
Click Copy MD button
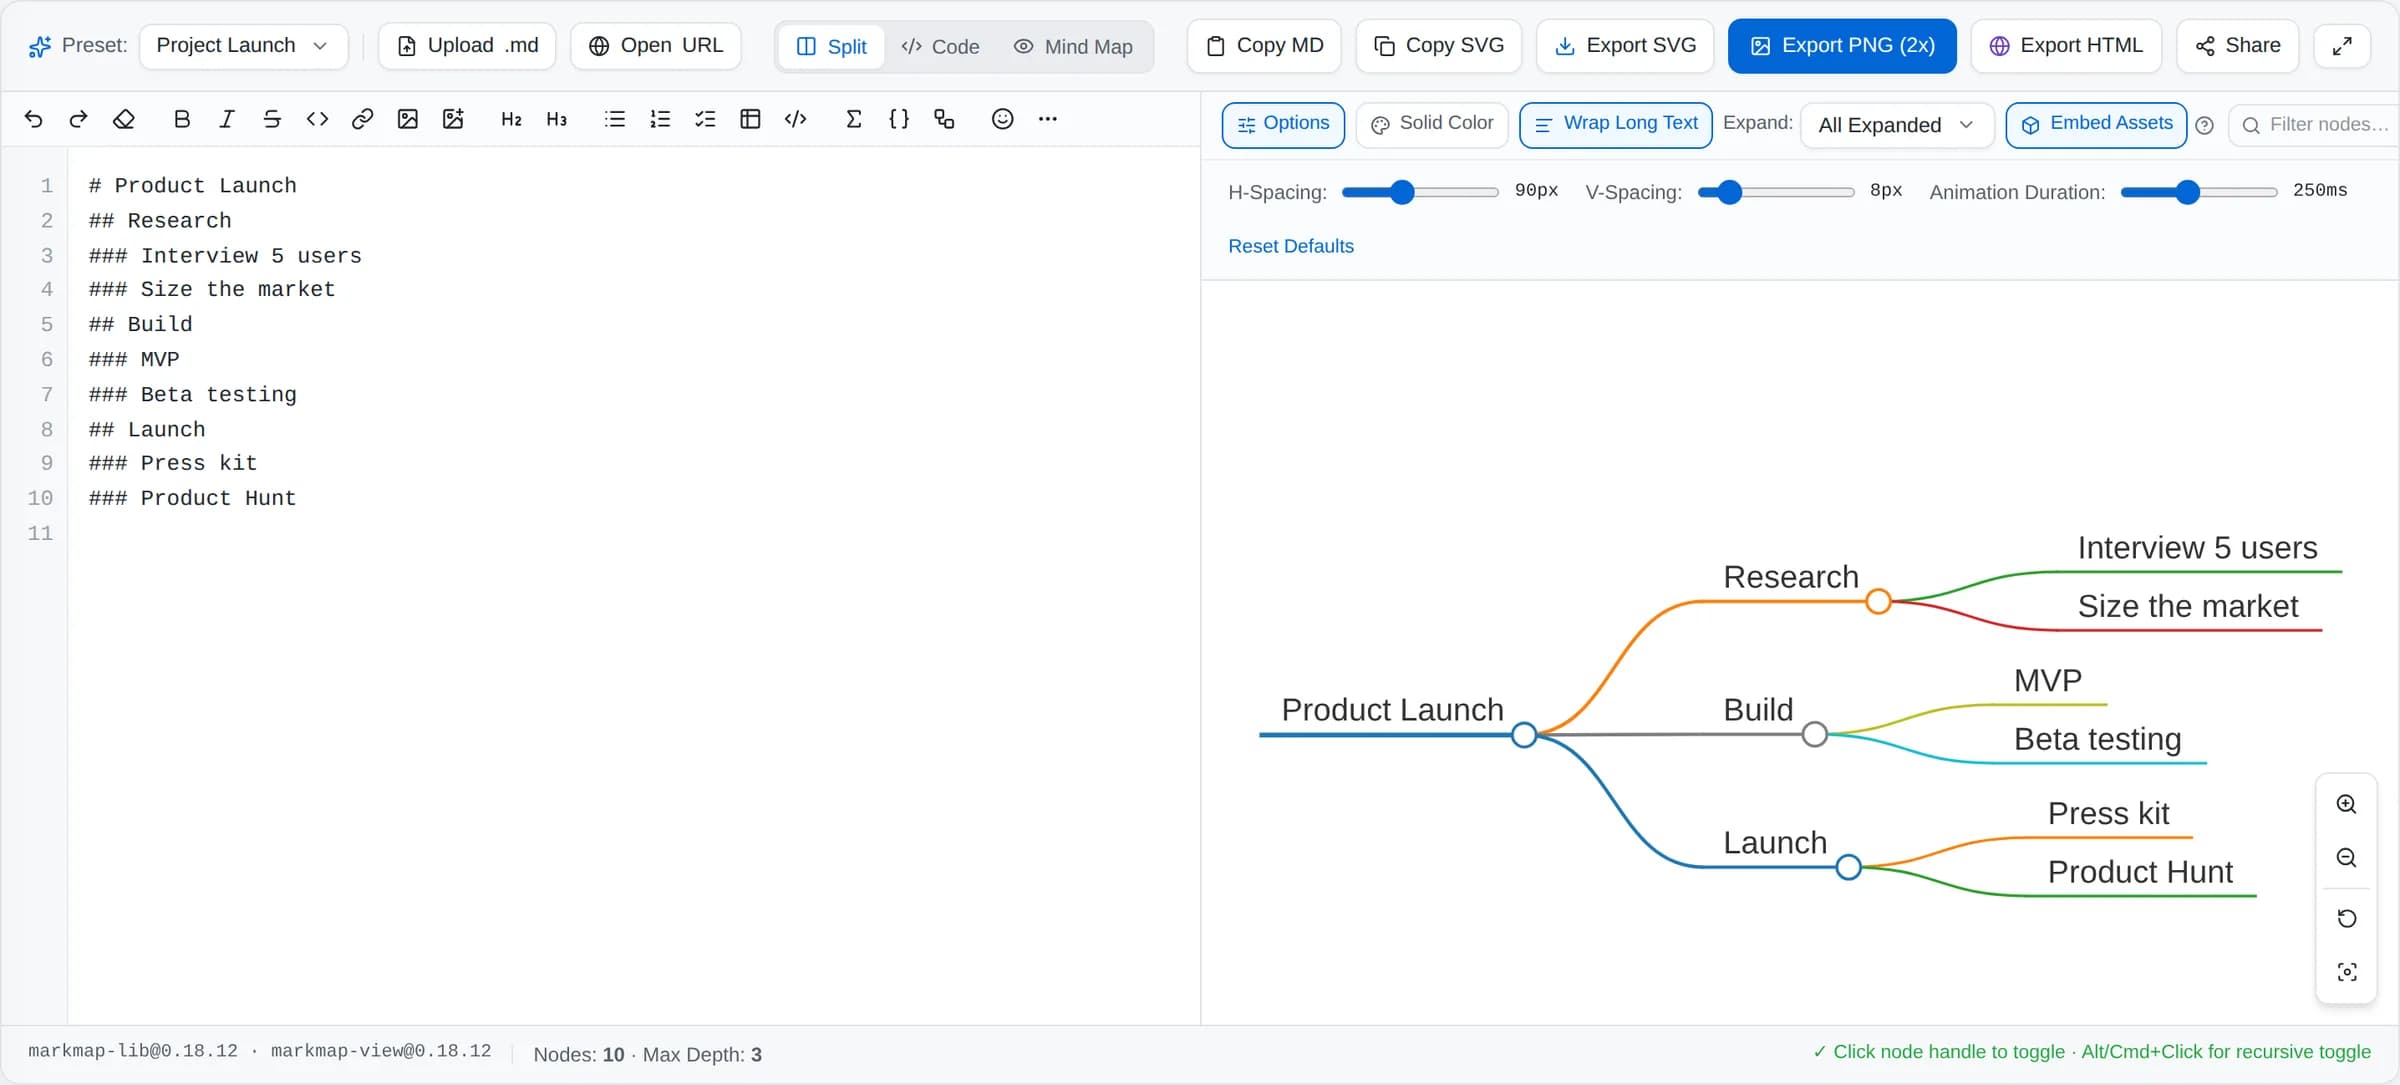[1264, 46]
